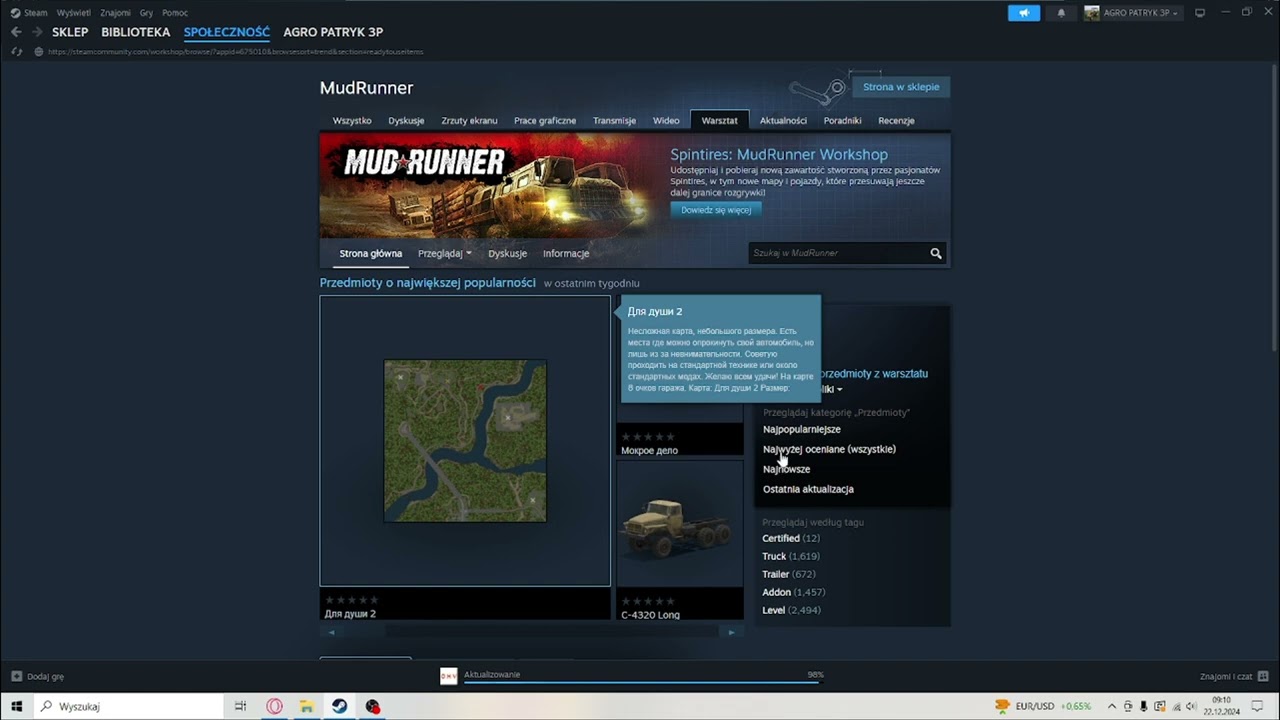The height and width of the screenshot is (720, 1280).
Task: Click the search magnifier in the workshop
Action: 936,253
